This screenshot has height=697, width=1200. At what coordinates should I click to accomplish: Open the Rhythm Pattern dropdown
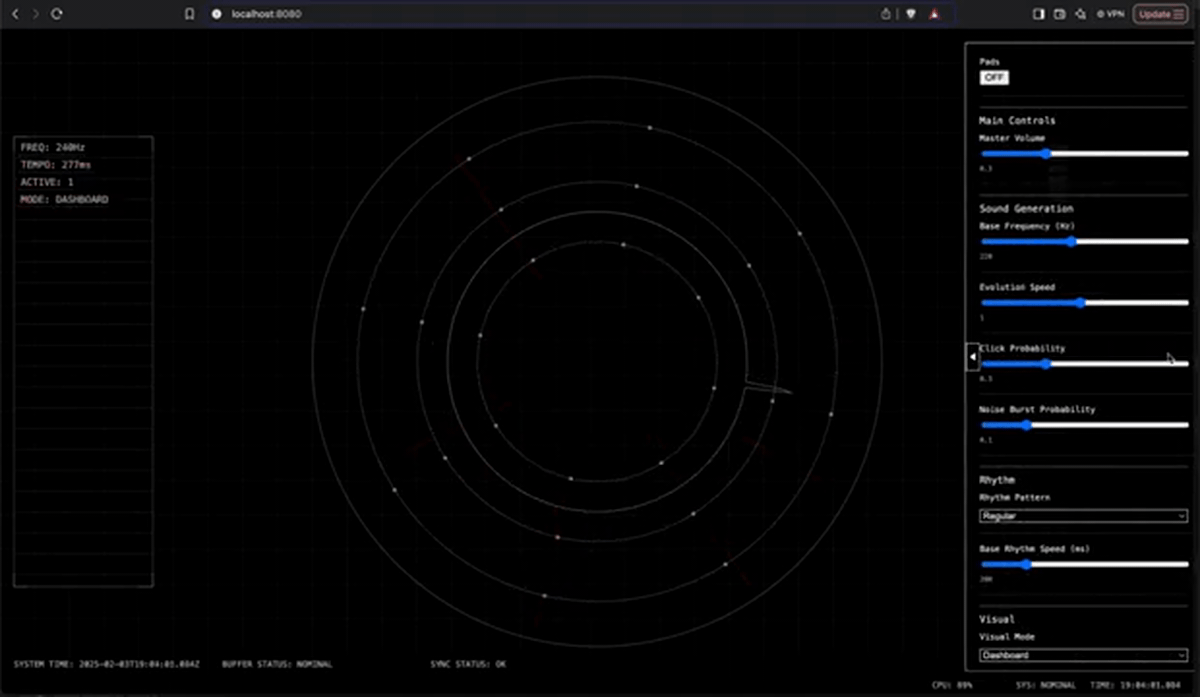[x=1084, y=516]
